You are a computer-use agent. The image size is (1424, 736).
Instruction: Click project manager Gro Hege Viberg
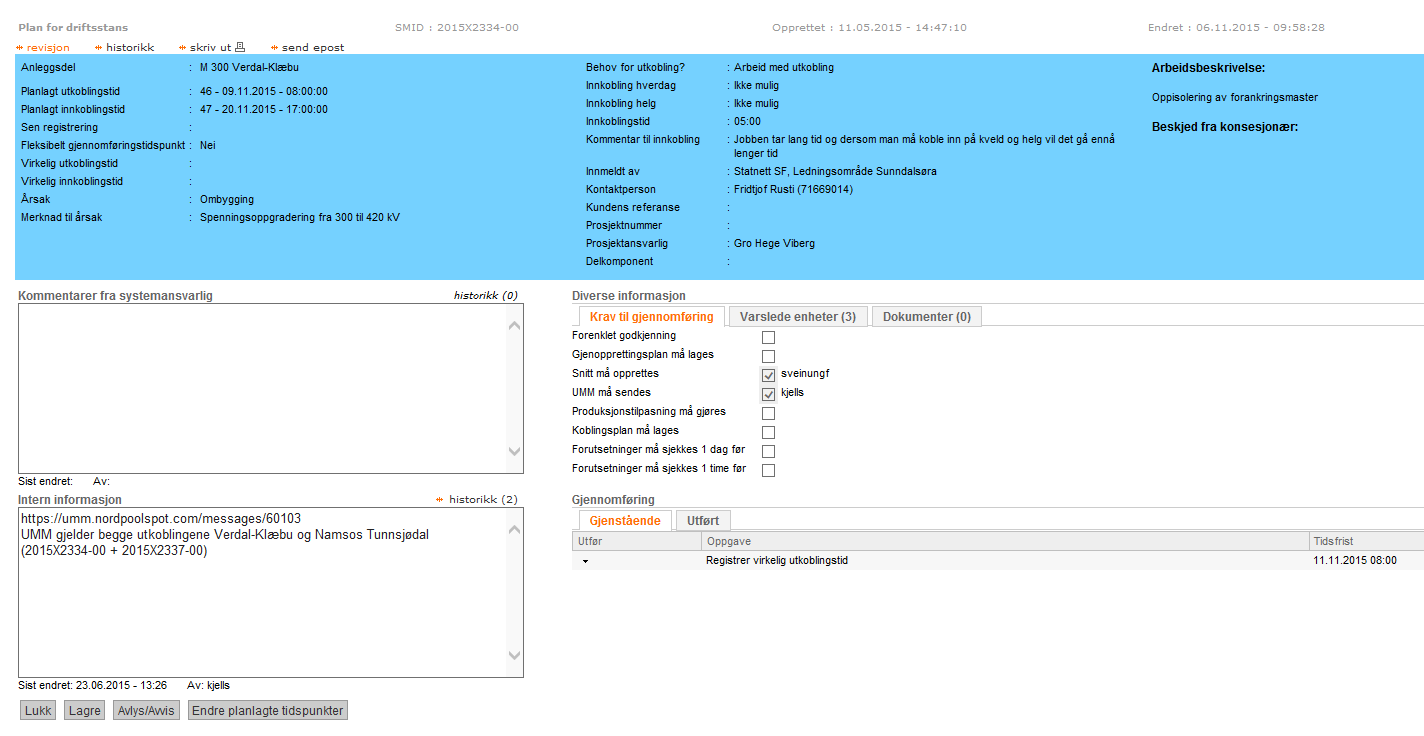click(774, 243)
